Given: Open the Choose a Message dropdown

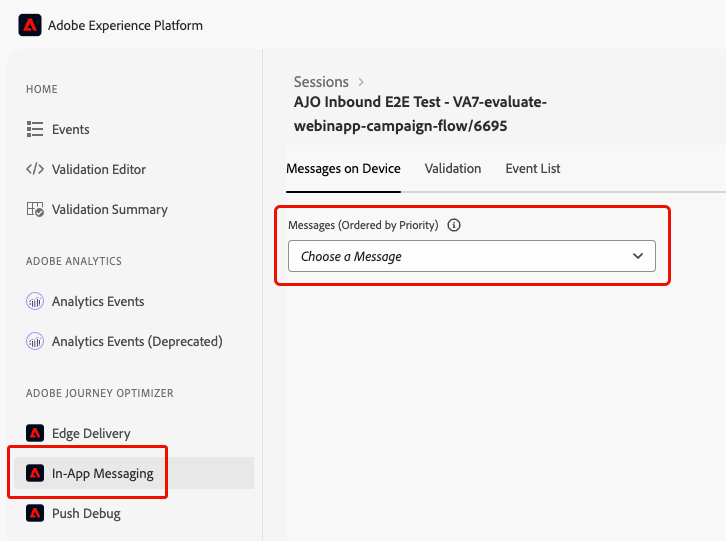Looking at the screenshot, I should [x=471, y=256].
